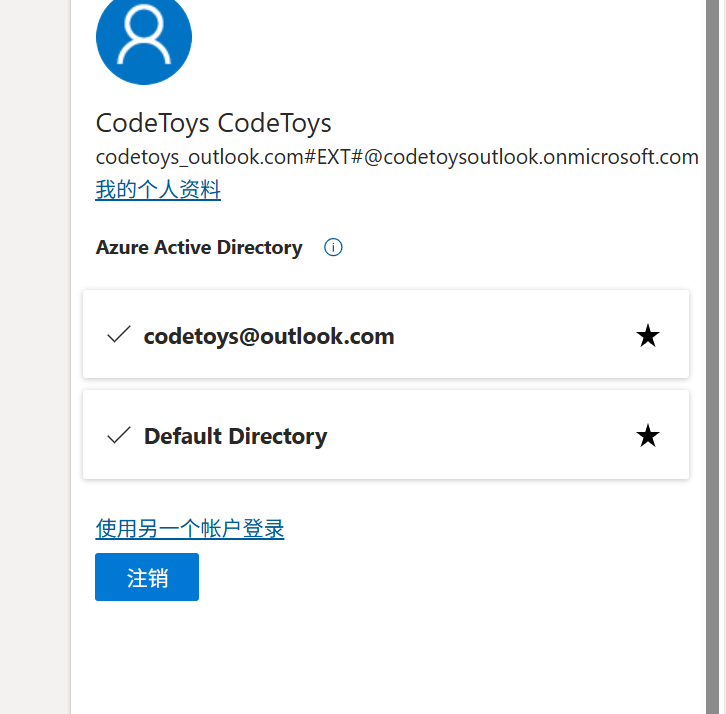Click the CodeToys CodeToys account name

pyautogui.click(x=213, y=124)
